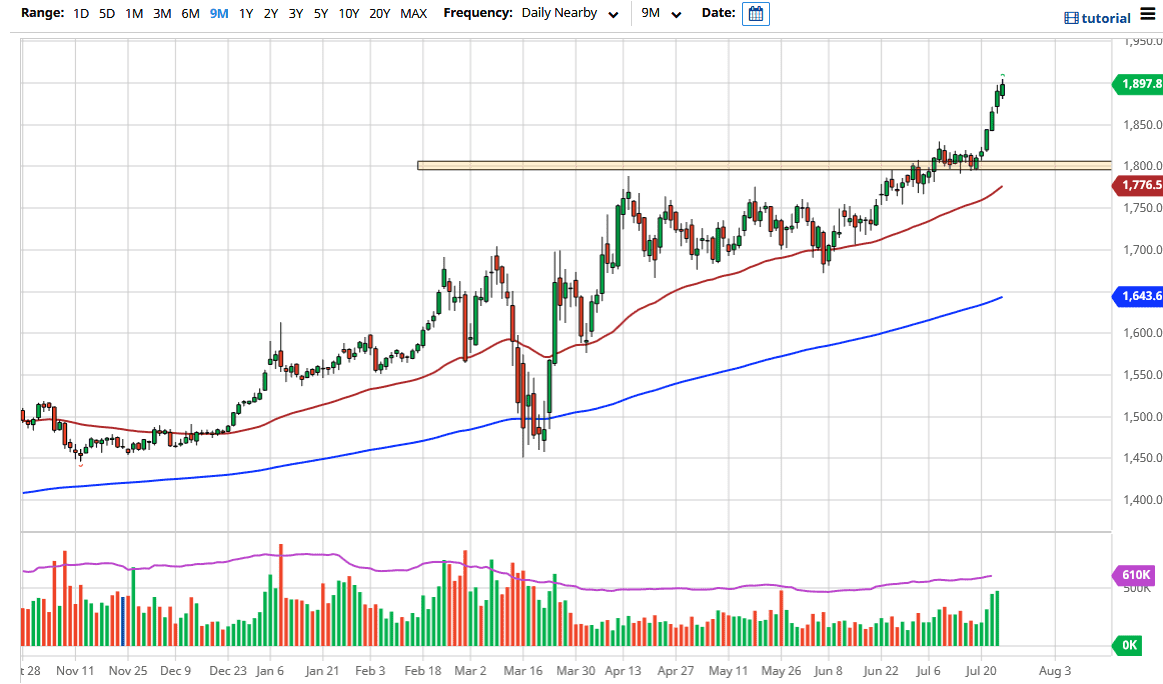Set range to 5D

[x=107, y=13]
